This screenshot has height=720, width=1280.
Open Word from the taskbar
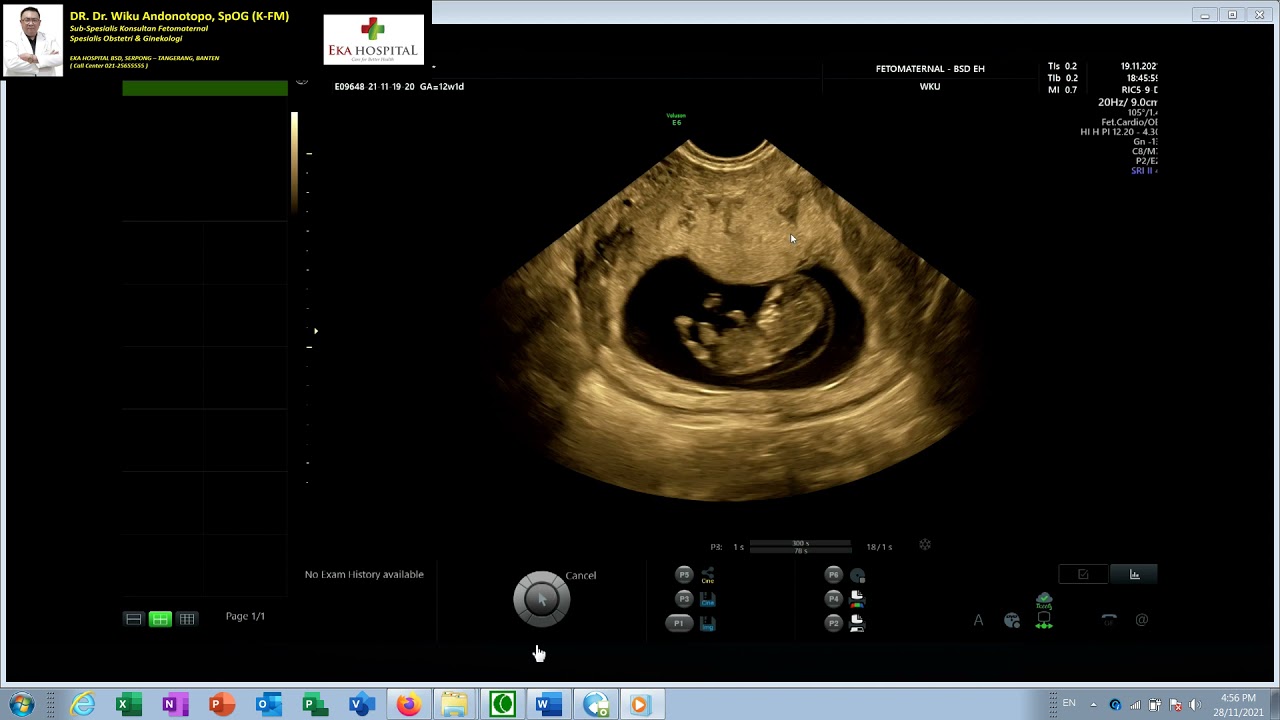[x=549, y=705]
